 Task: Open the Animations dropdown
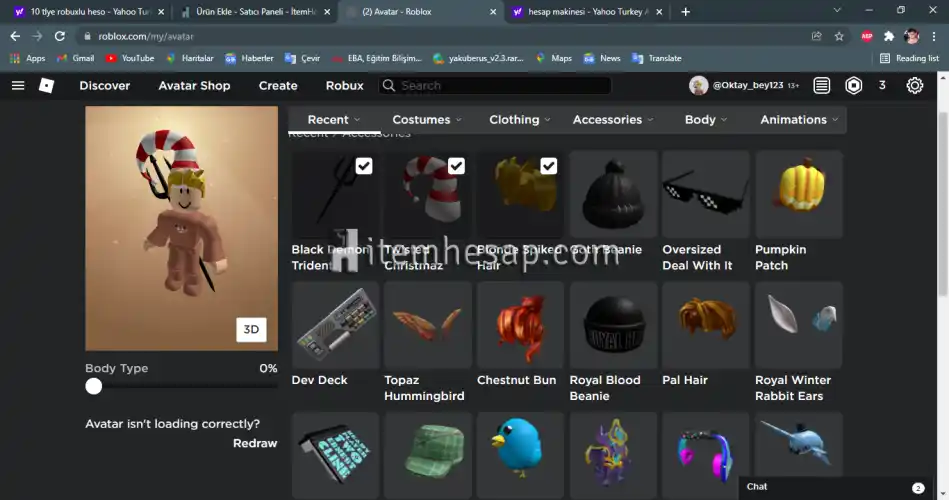tap(799, 120)
